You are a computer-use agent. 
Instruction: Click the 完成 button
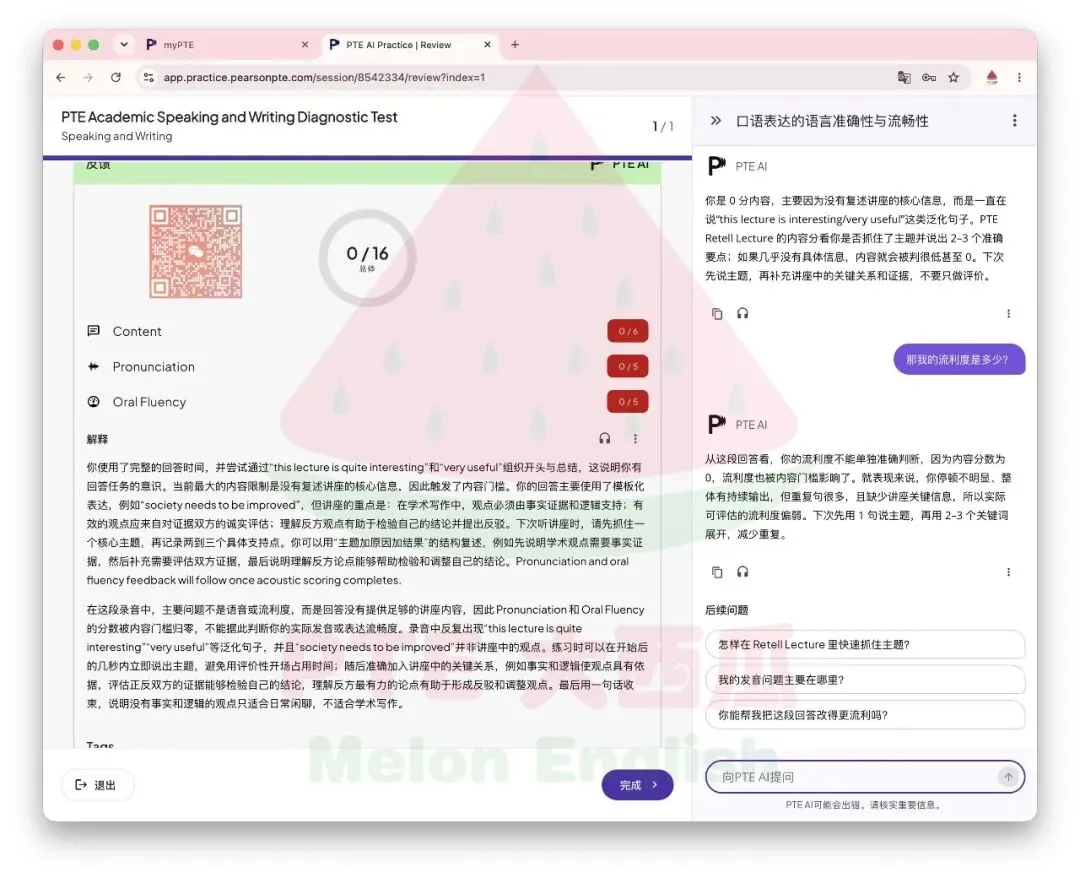[637, 785]
